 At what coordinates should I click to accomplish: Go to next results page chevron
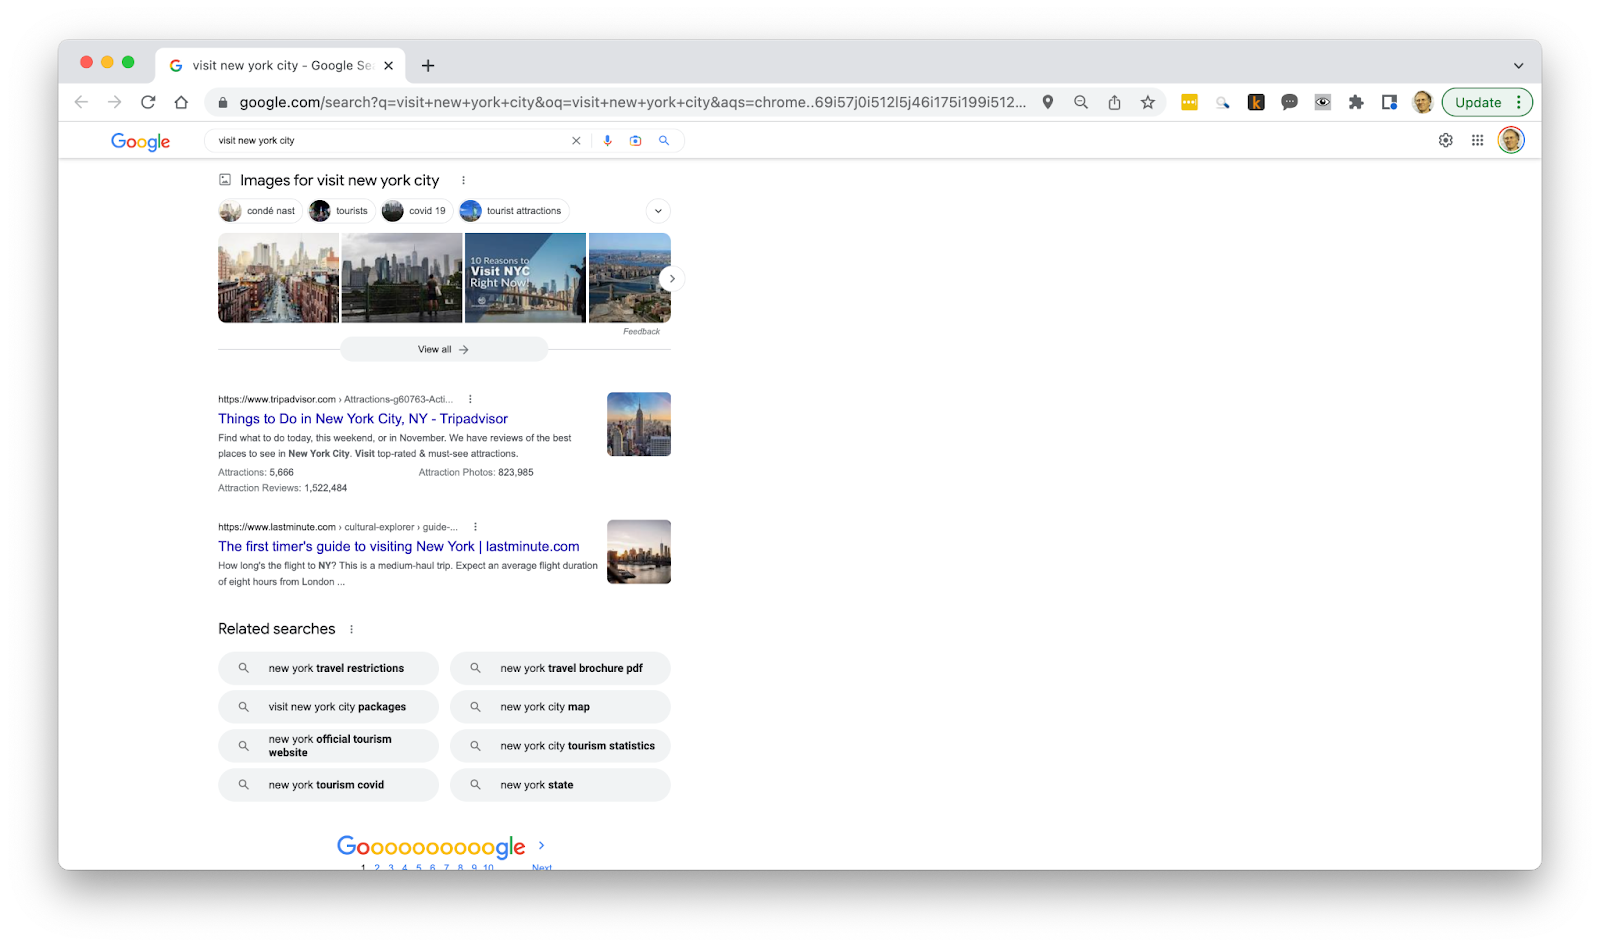542,846
